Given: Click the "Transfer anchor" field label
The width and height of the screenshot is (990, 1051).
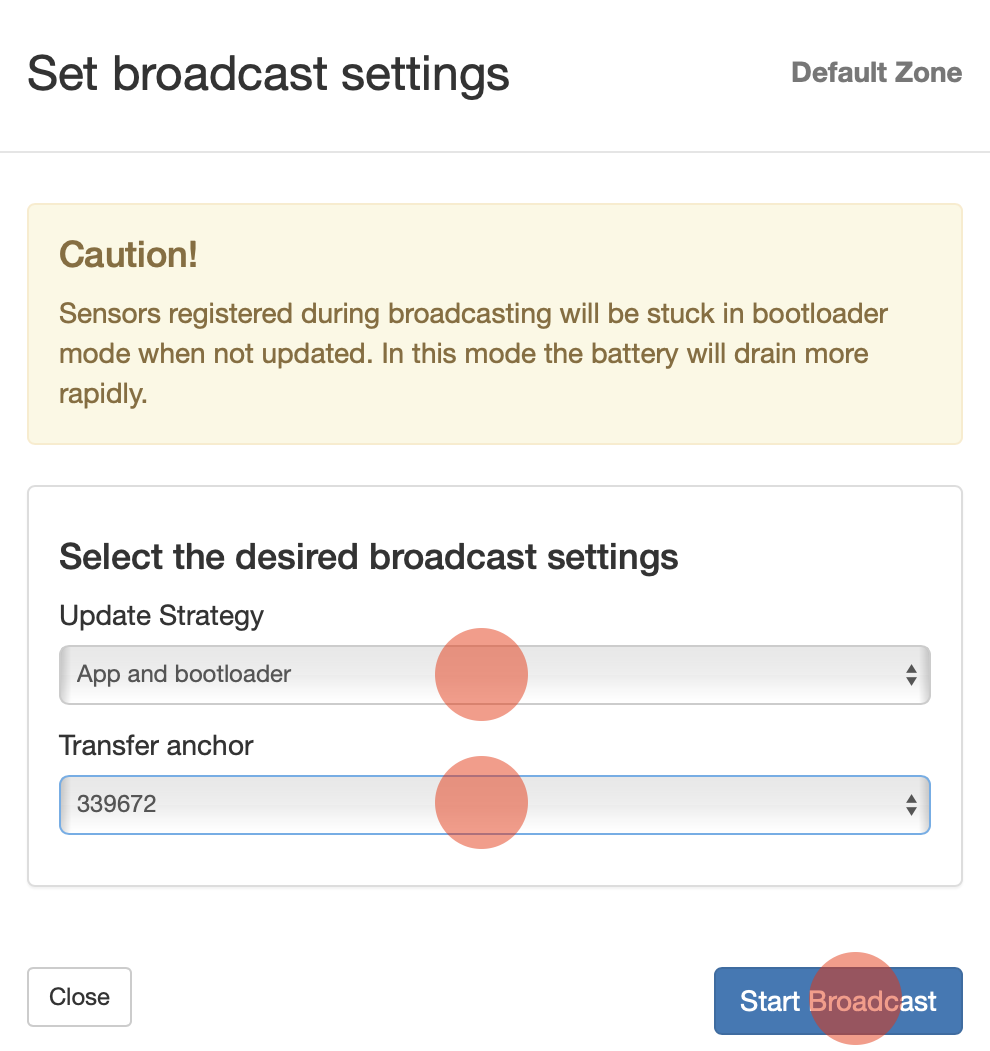Looking at the screenshot, I should click(x=156, y=745).
